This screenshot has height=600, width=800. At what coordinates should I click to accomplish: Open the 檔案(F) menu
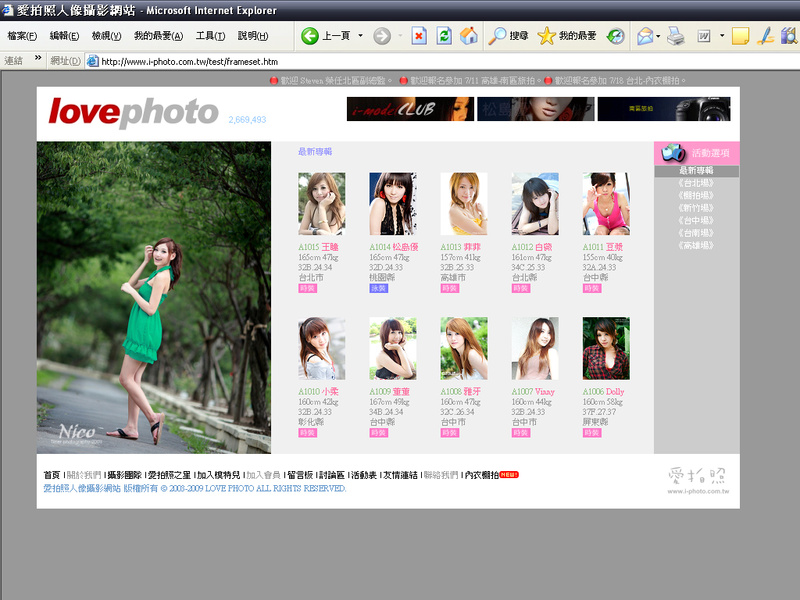[22, 36]
